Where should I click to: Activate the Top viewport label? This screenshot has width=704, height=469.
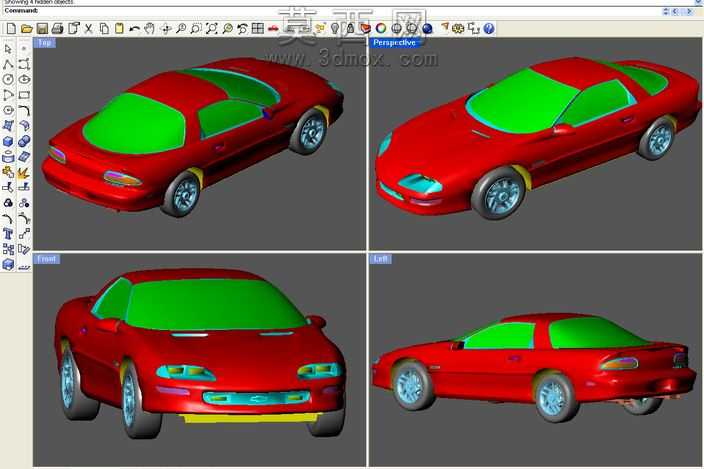pyautogui.click(x=45, y=43)
